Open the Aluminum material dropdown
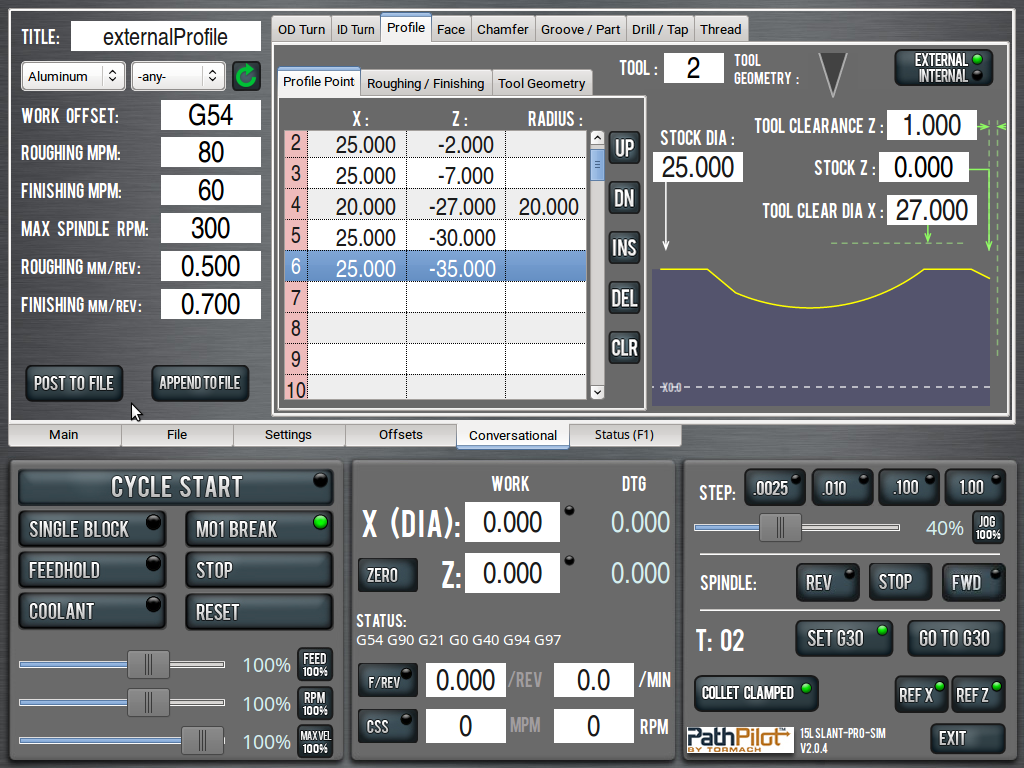Image resolution: width=1024 pixels, height=768 pixels. tap(72, 76)
